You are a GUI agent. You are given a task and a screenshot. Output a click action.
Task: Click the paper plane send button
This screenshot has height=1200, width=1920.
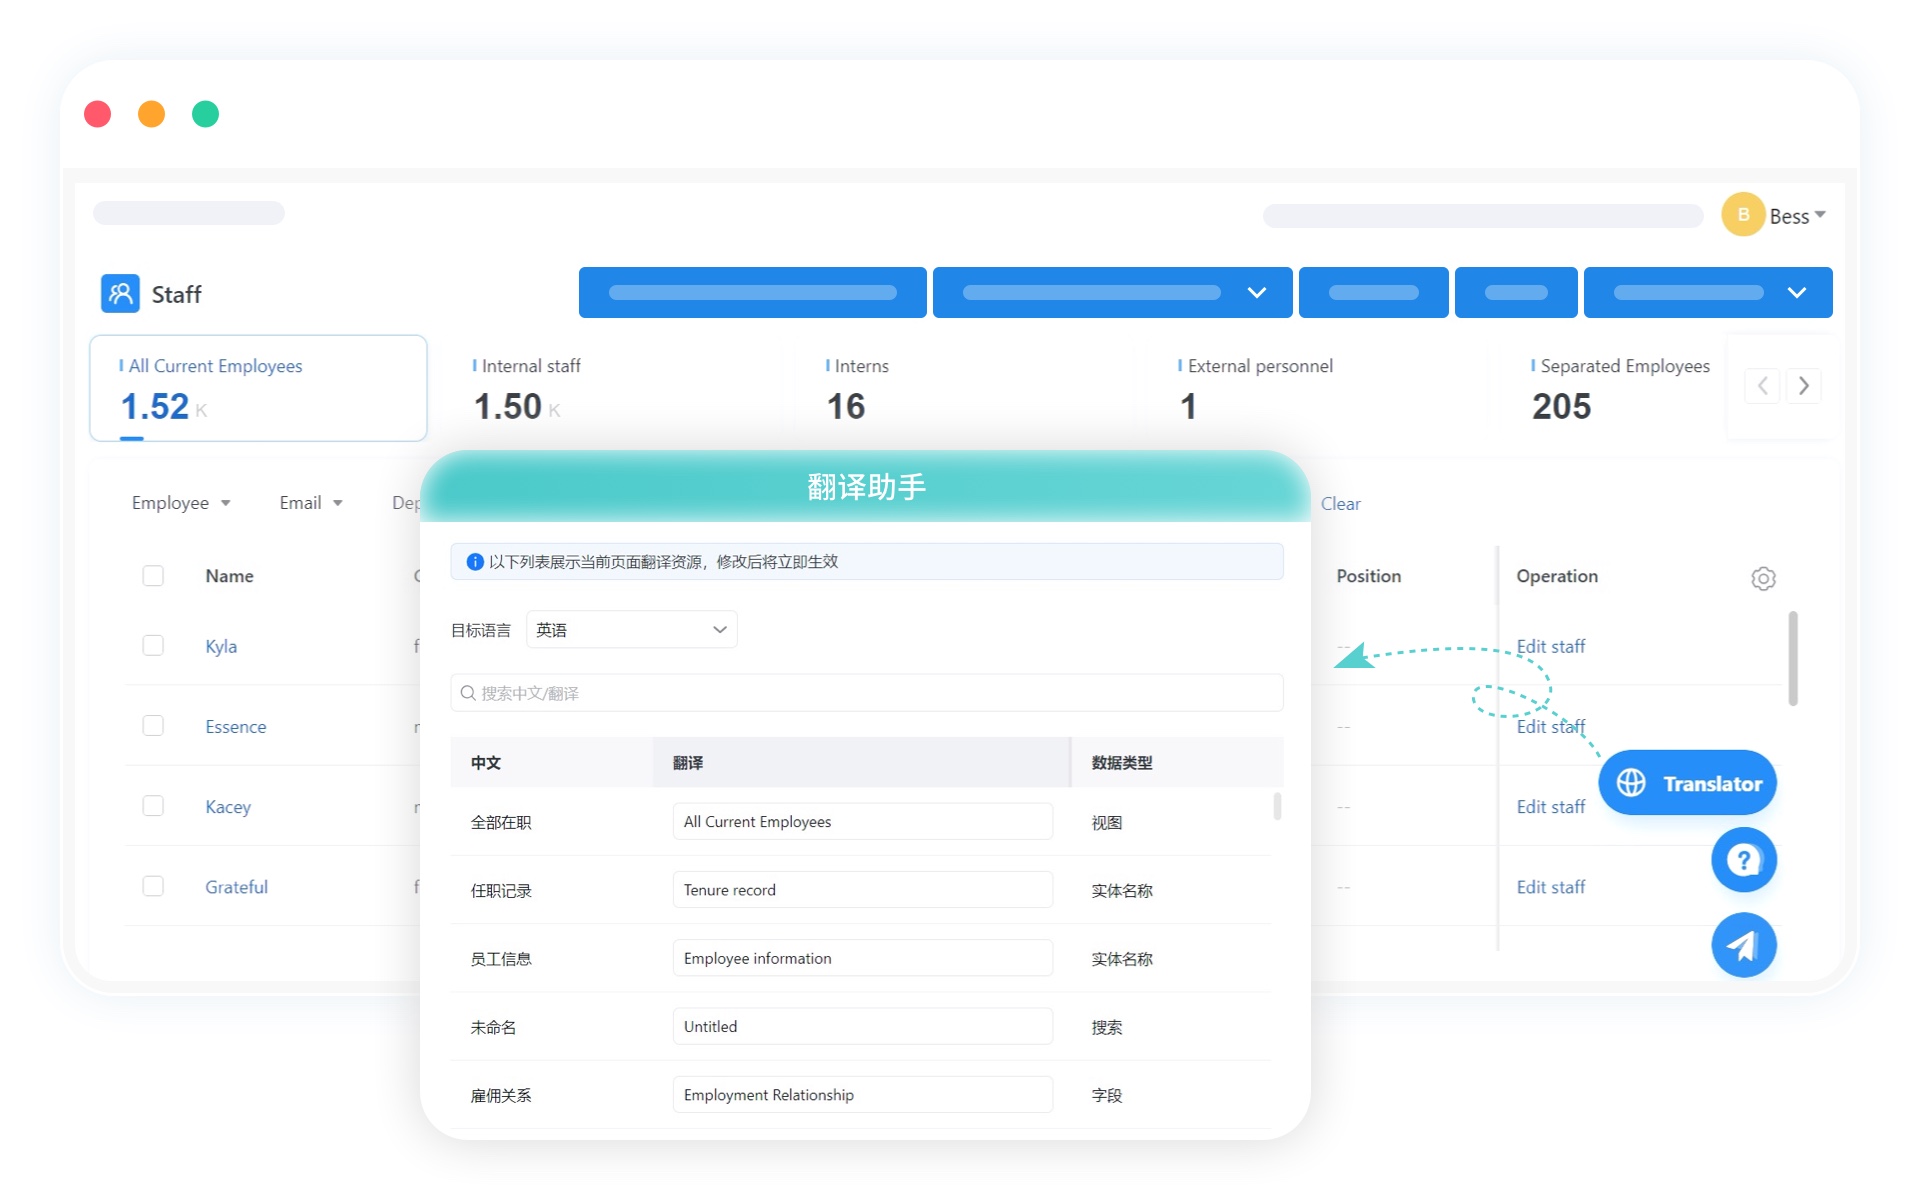tap(1743, 945)
